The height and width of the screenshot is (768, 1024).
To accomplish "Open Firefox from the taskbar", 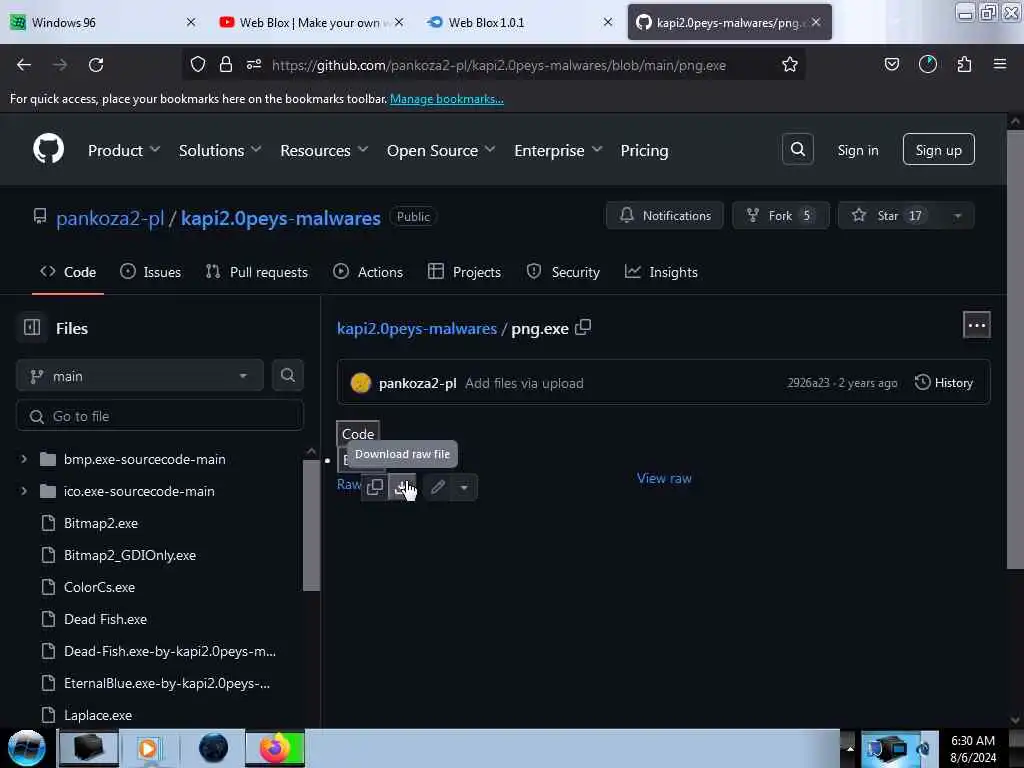I will [x=275, y=748].
